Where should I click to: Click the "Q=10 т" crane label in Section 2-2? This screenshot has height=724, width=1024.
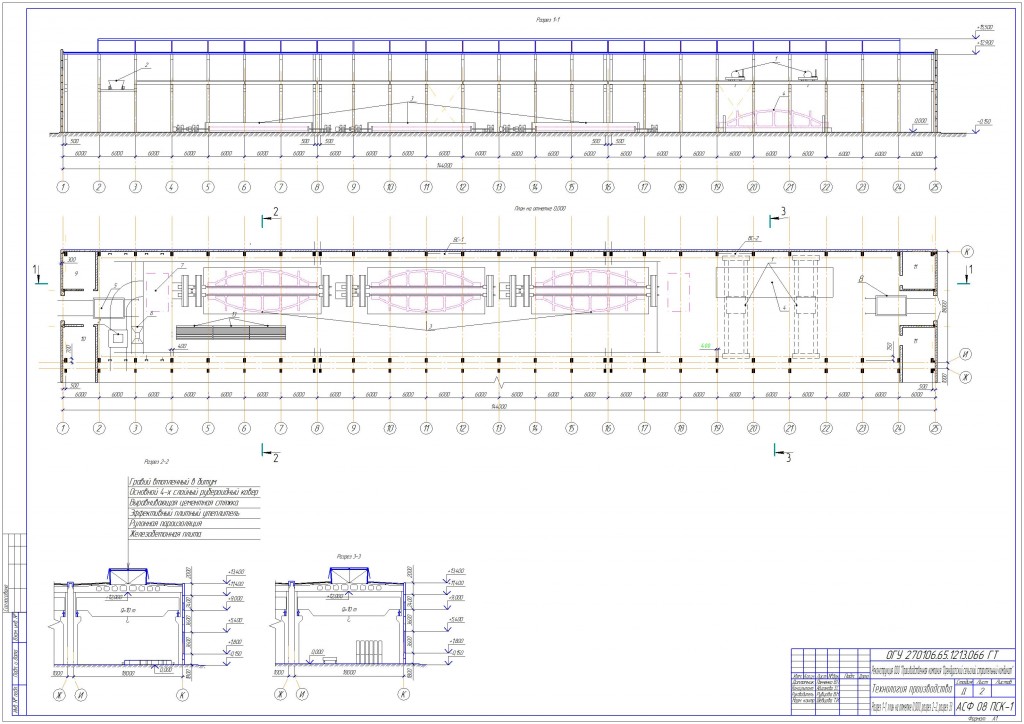click(129, 610)
